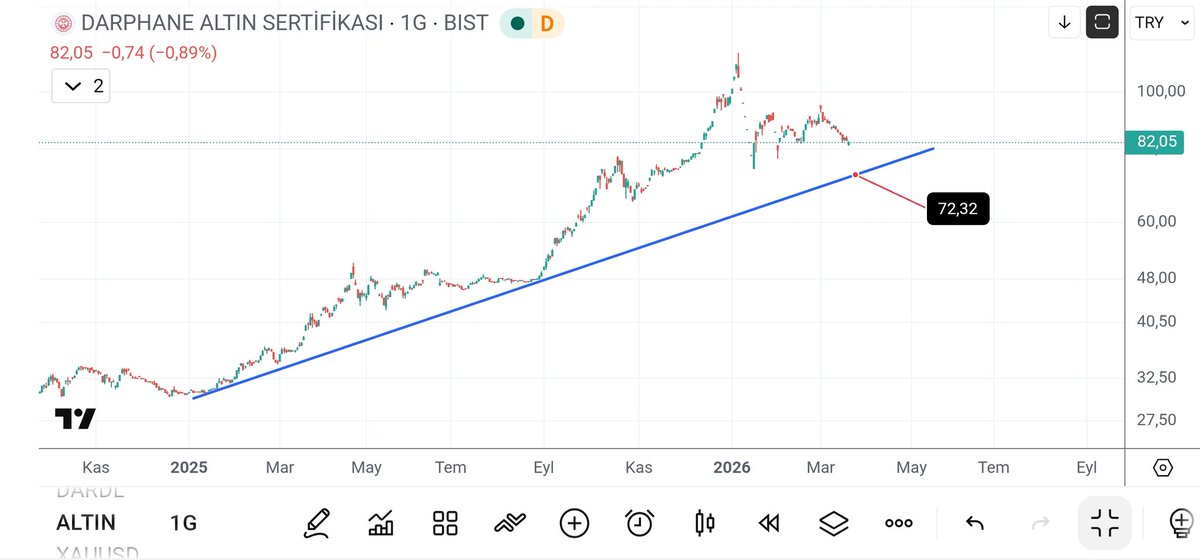Image resolution: width=1200 pixels, height=560 pixels.
Task: Open chart settings hexagon icon
Action: [x=1162, y=467]
